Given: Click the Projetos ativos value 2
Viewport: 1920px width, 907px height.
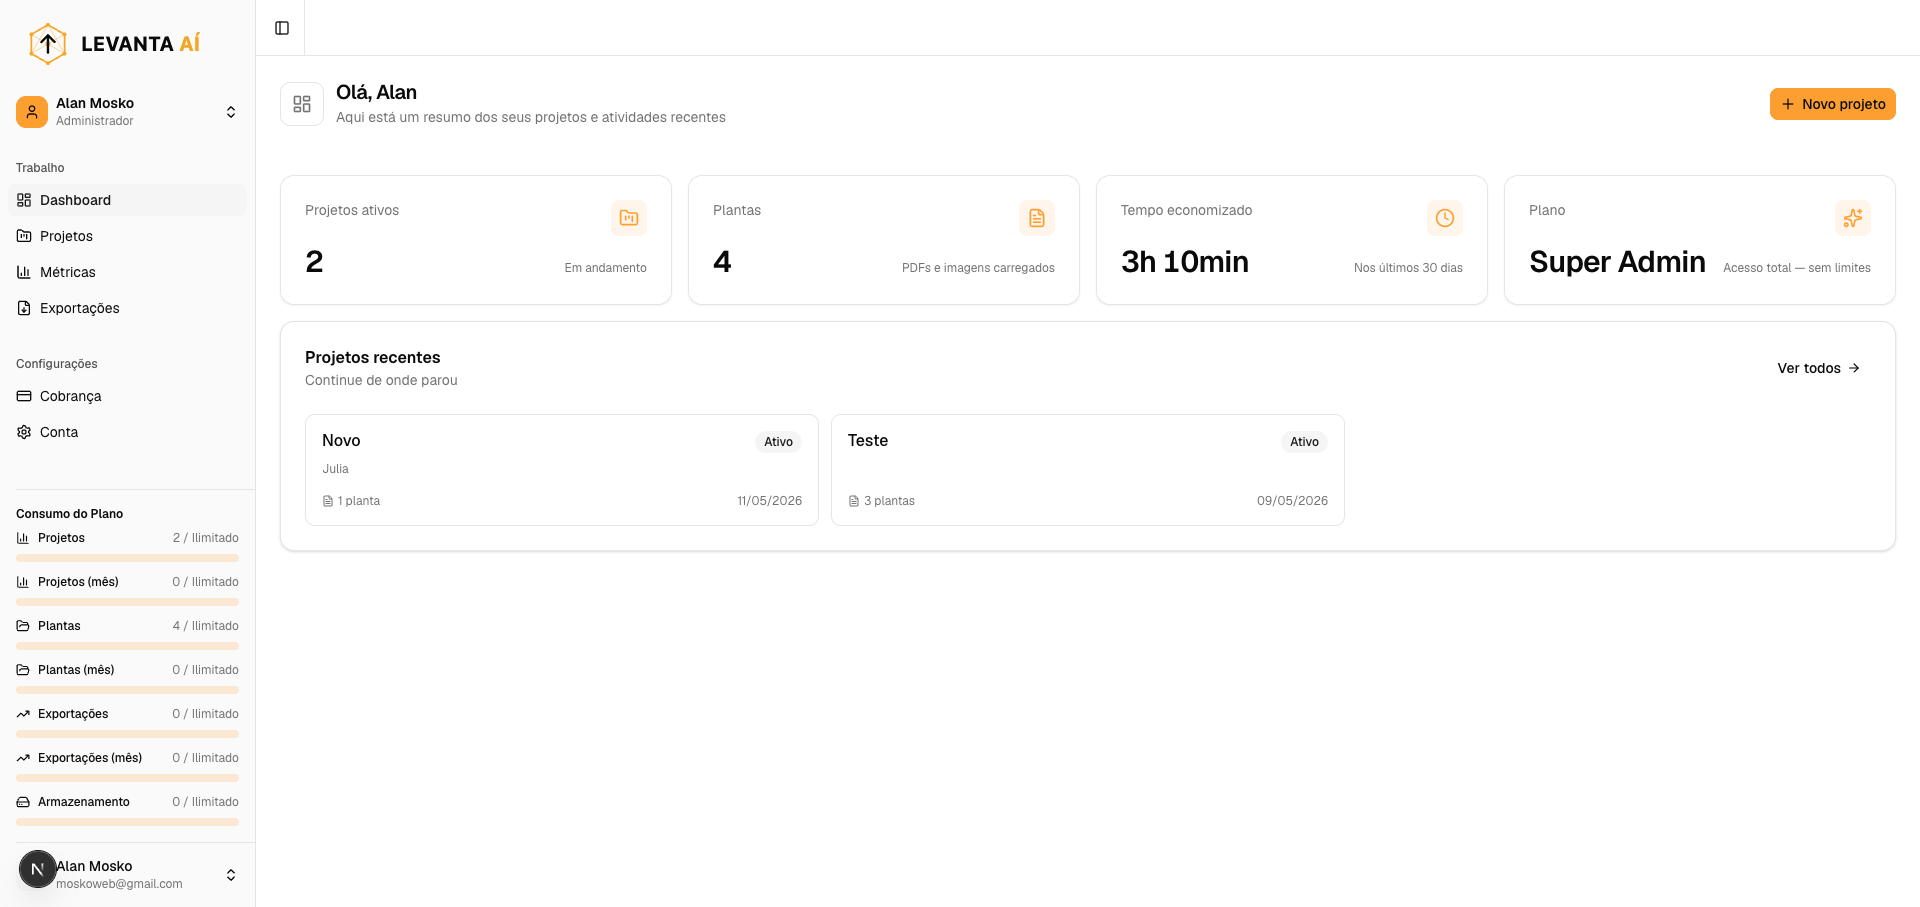Looking at the screenshot, I should [x=314, y=262].
